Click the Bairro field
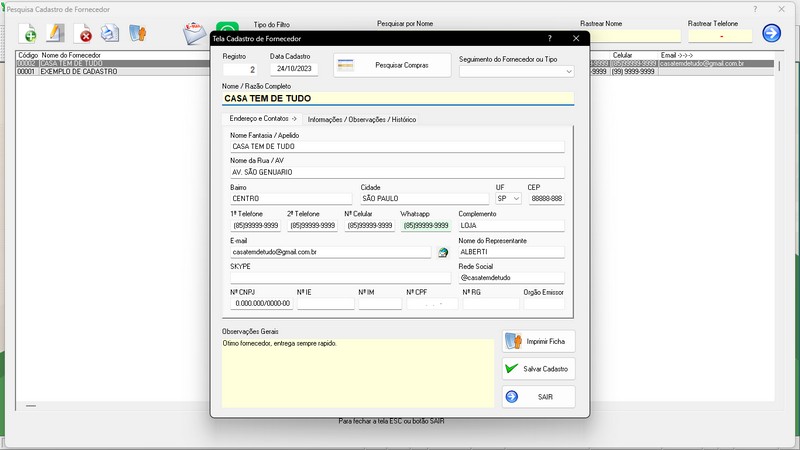 [x=291, y=198]
